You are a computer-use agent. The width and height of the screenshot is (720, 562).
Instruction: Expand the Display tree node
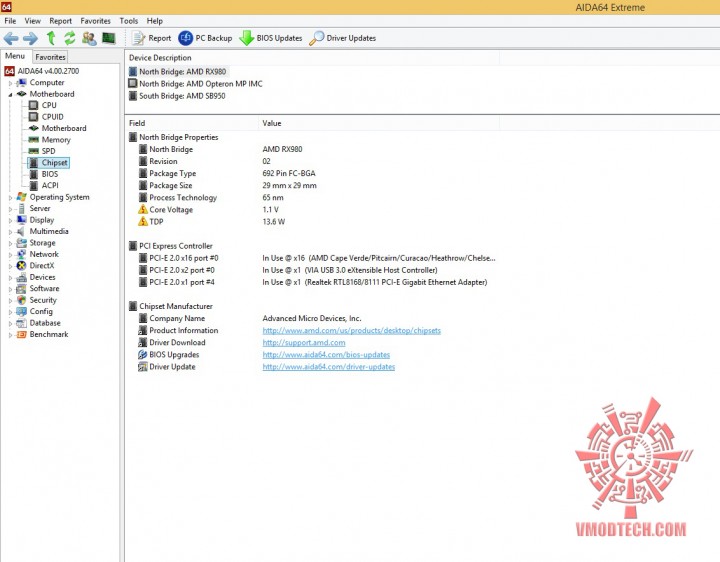[x=10, y=221]
